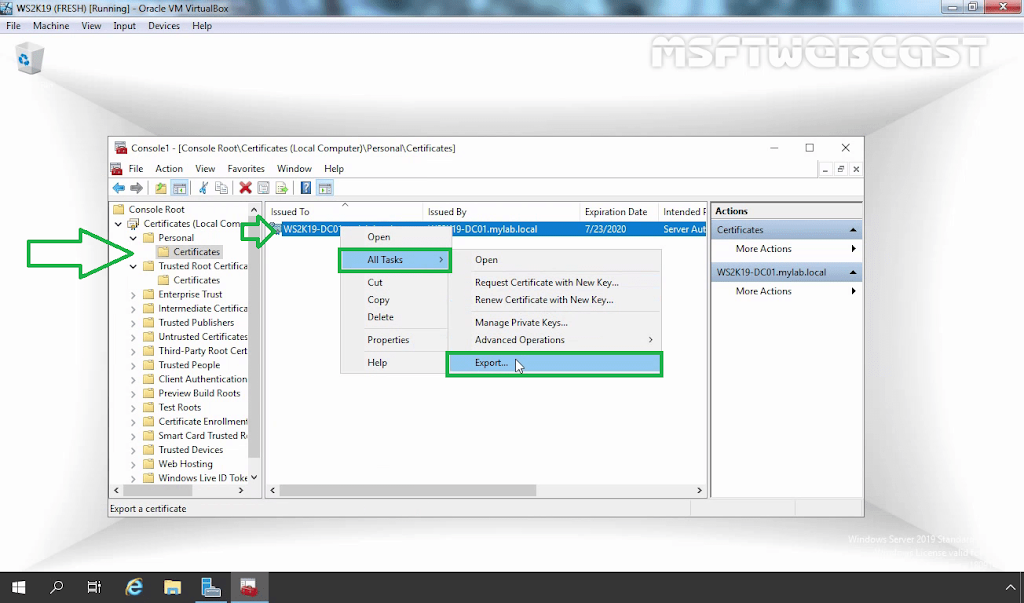The height and width of the screenshot is (603, 1024).
Task: Click the Forward arrow in the console toolbar
Action: 136,188
